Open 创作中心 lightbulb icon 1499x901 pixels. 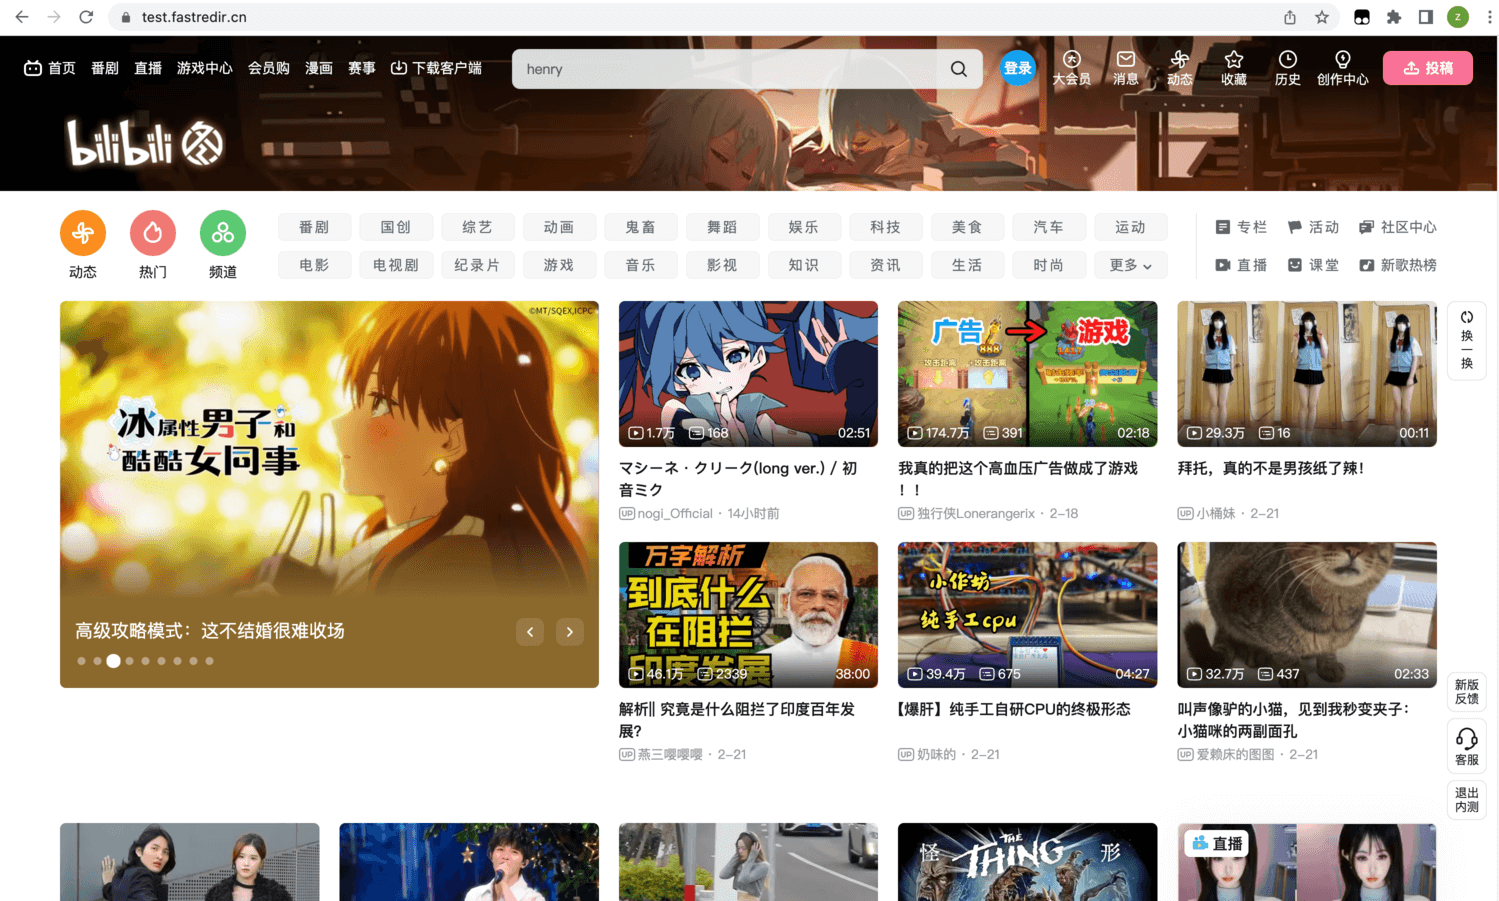click(x=1342, y=68)
